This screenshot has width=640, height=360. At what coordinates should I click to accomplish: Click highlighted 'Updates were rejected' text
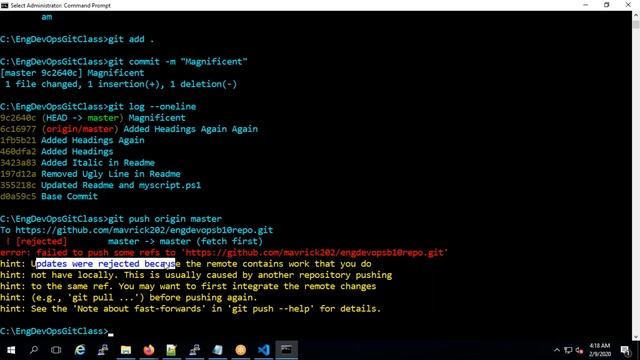(106, 264)
